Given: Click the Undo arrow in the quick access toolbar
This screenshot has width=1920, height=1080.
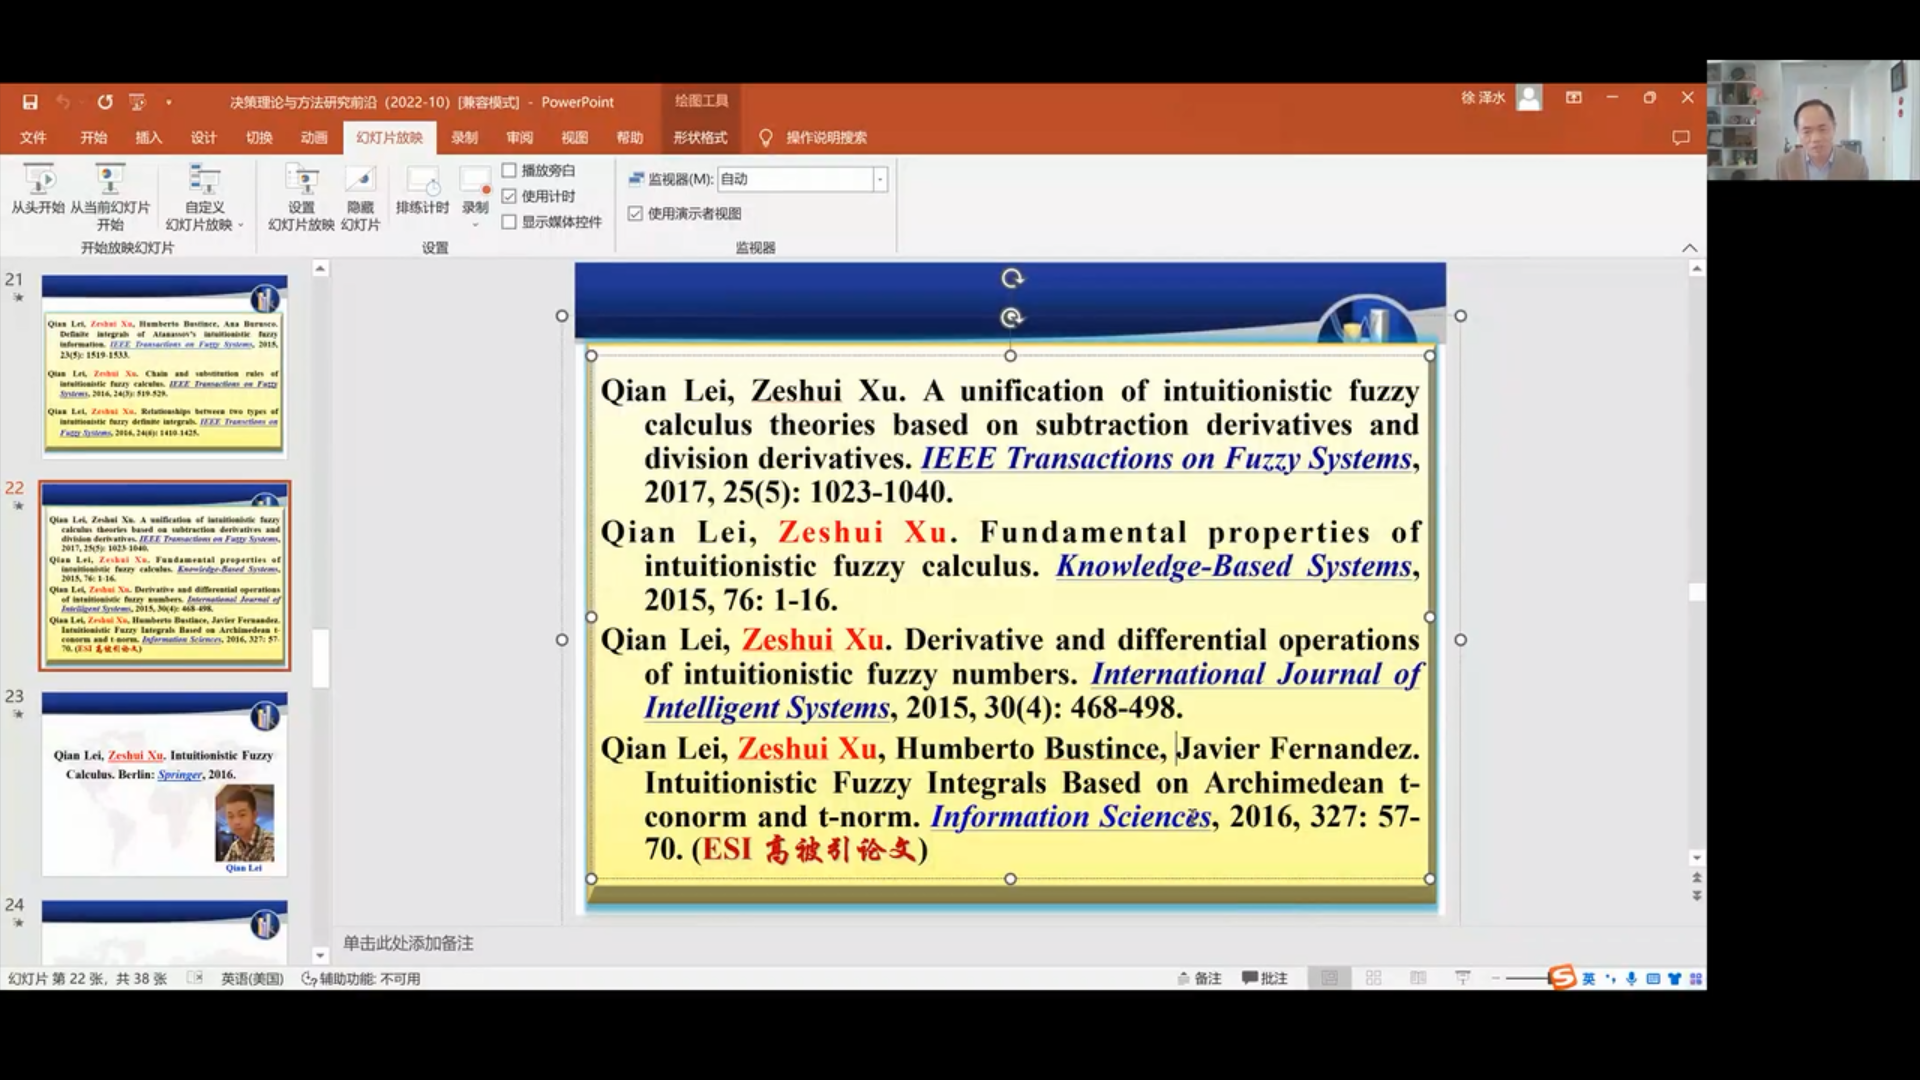Looking at the screenshot, I should coord(64,102).
